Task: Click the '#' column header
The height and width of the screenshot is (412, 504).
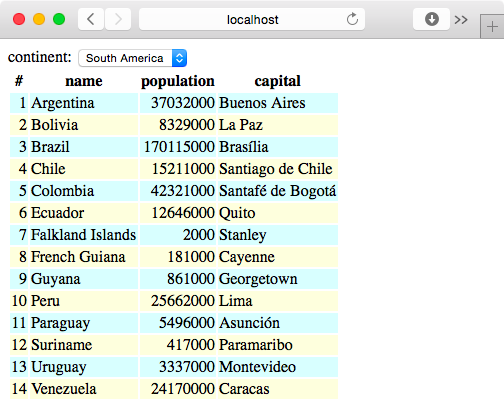Action: (x=19, y=81)
